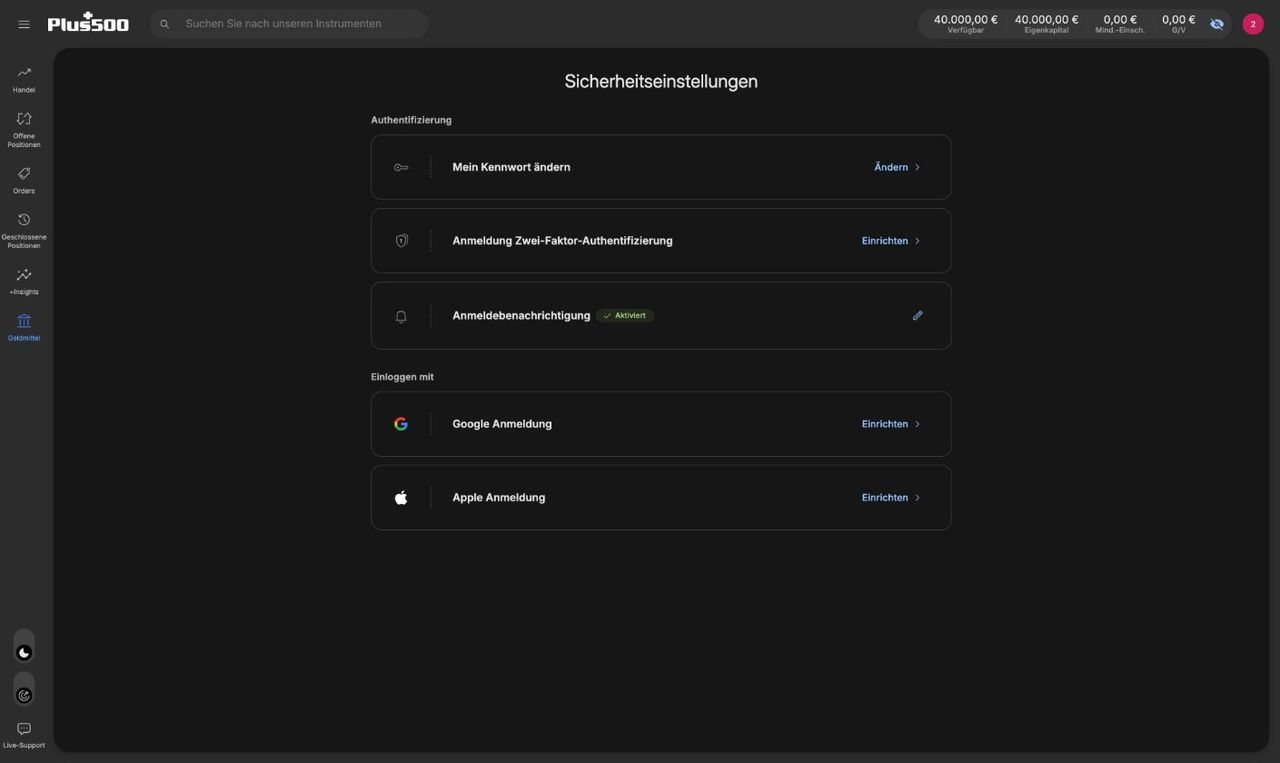This screenshot has height=763, width=1280.
Task: Click chevron in Zwei-Faktor-Authentifizierung row
Action: (x=917, y=241)
